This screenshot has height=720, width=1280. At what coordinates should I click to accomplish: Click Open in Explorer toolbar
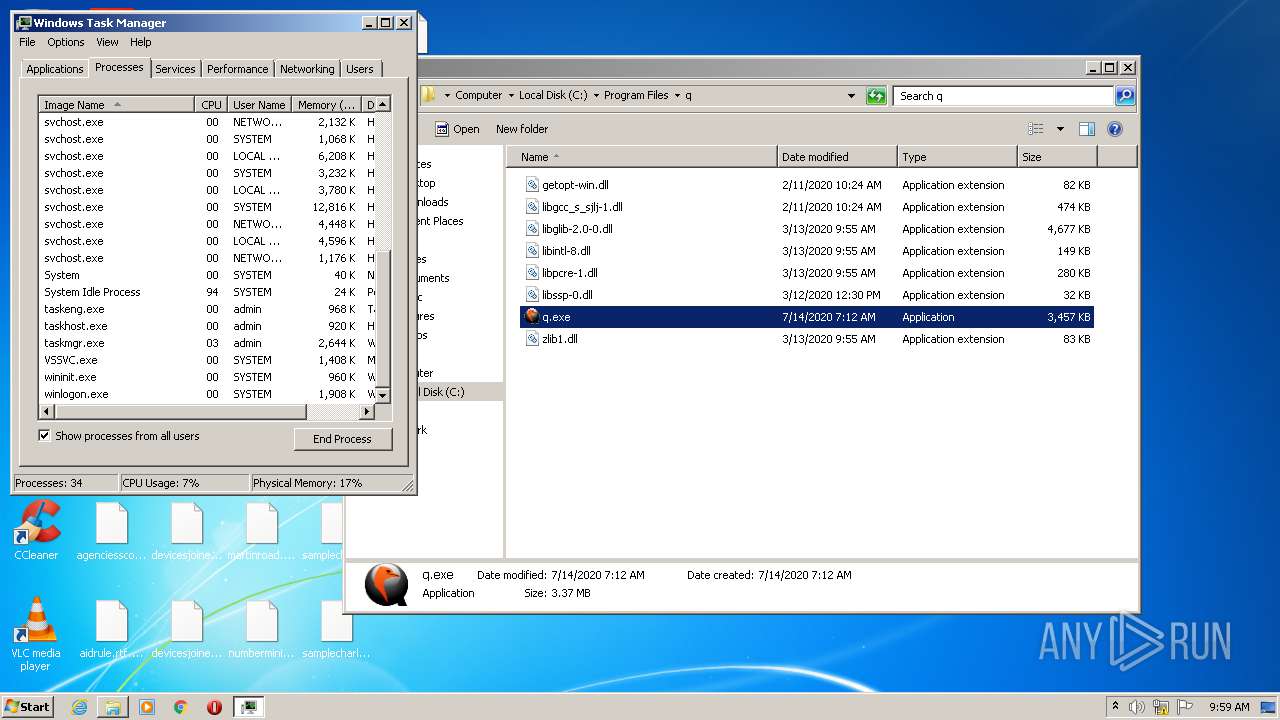(457, 129)
